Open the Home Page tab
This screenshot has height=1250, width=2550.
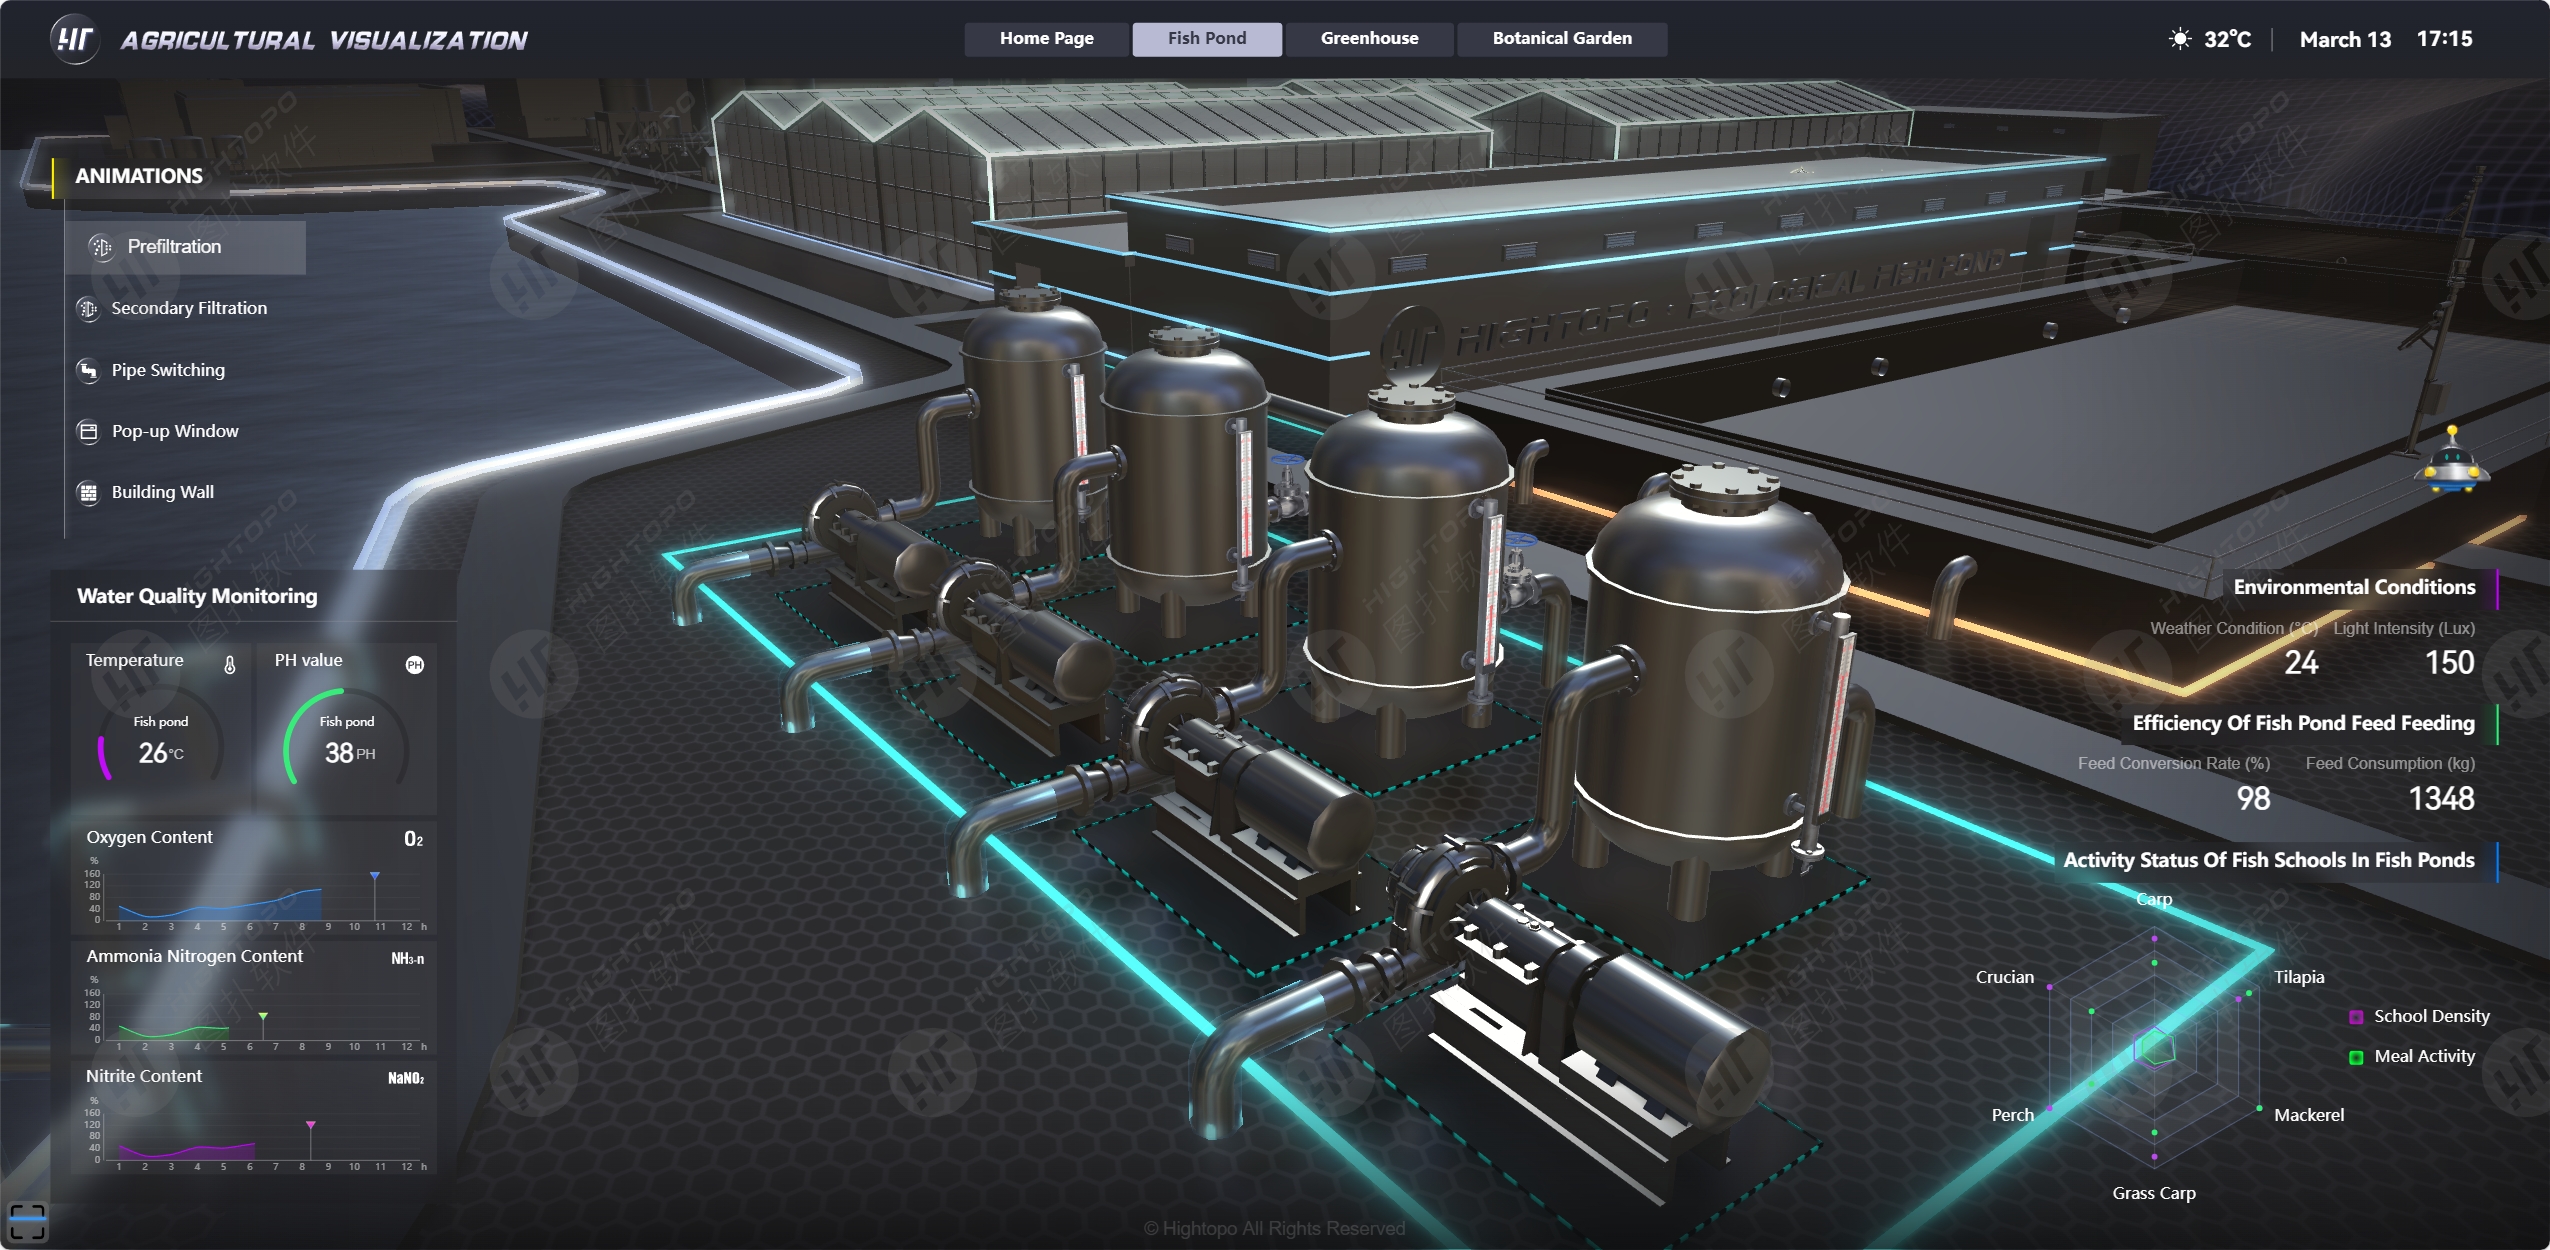point(1046,39)
